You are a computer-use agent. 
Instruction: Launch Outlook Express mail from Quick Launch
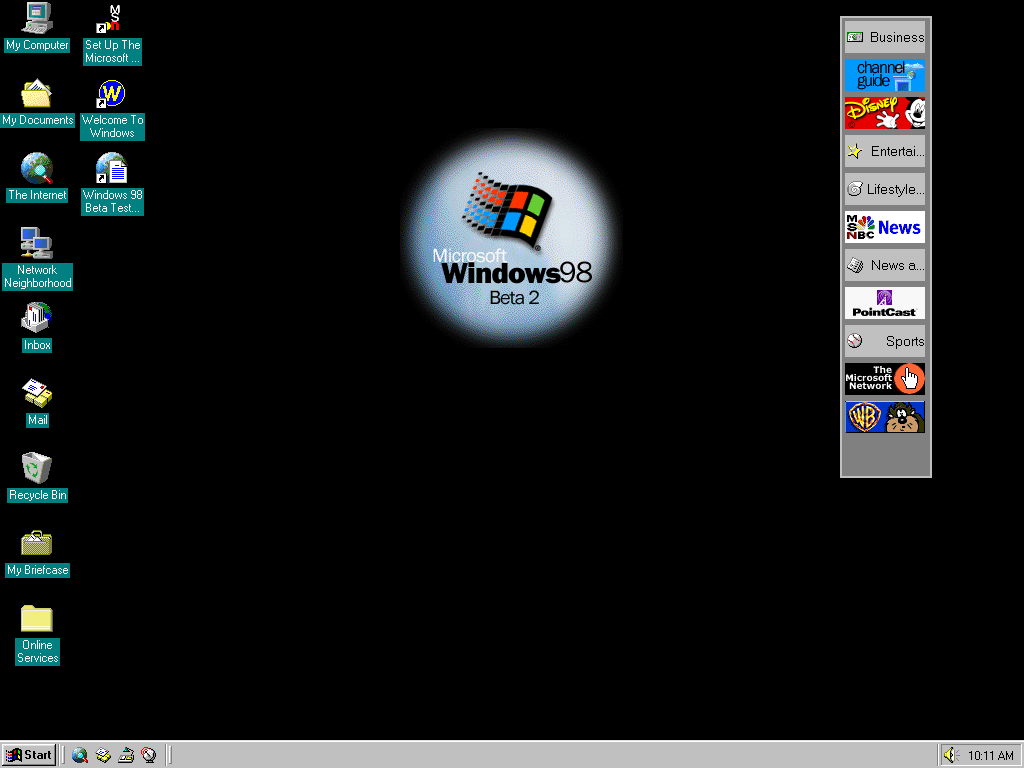point(103,755)
